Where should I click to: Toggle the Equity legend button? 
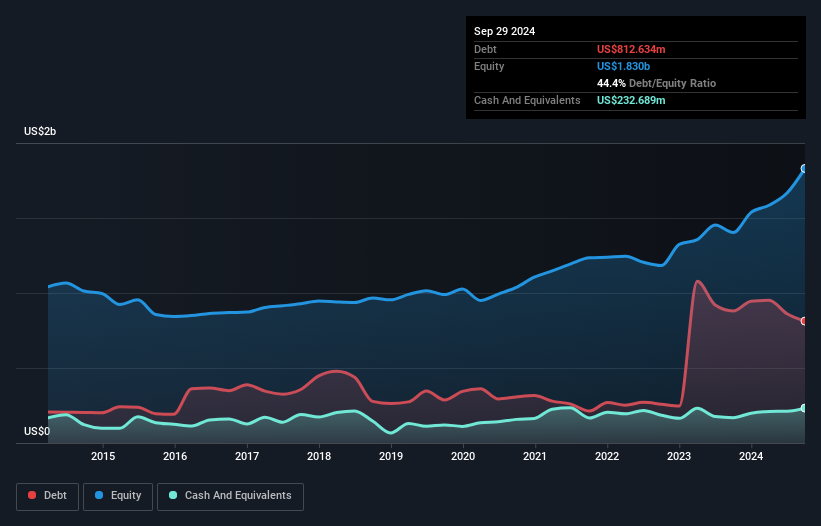[x=118, y=496]
